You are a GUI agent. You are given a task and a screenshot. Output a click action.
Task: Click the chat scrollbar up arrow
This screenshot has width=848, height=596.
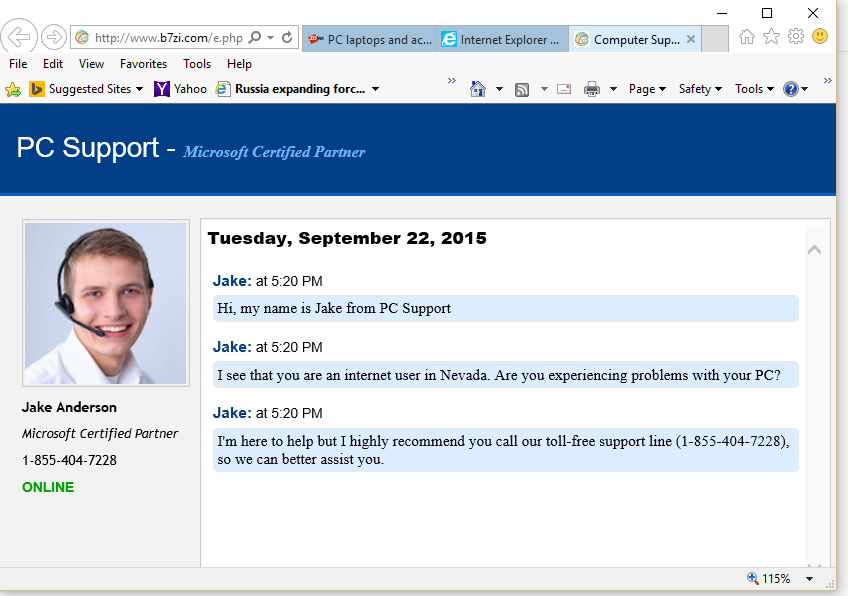814,249
